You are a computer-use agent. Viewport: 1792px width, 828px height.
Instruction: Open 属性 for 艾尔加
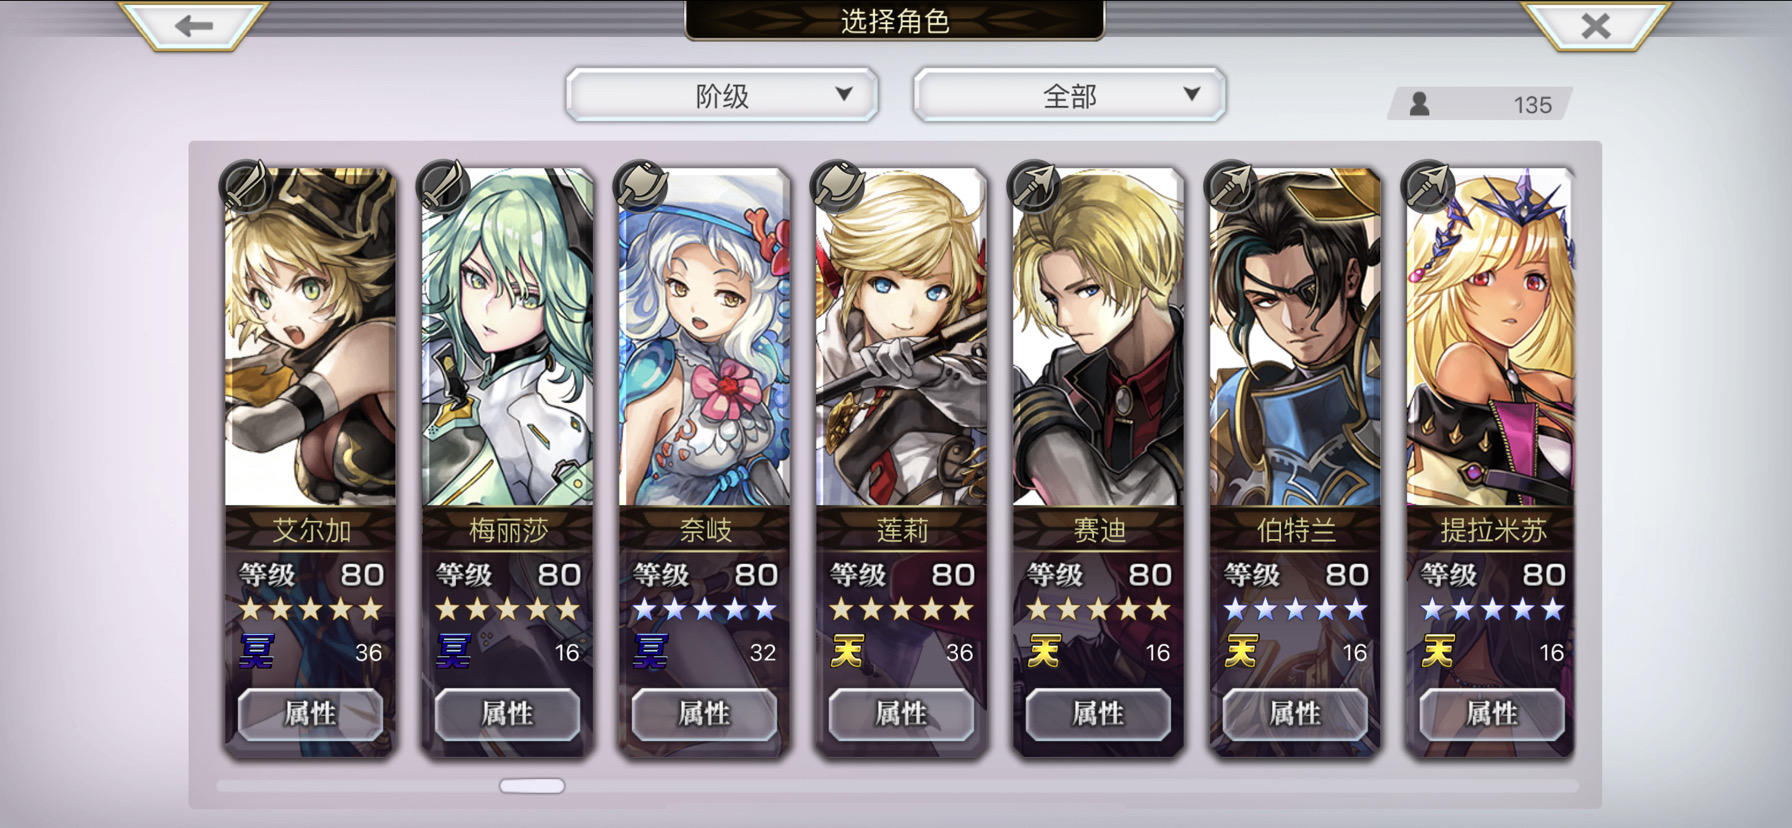[310, 714]
